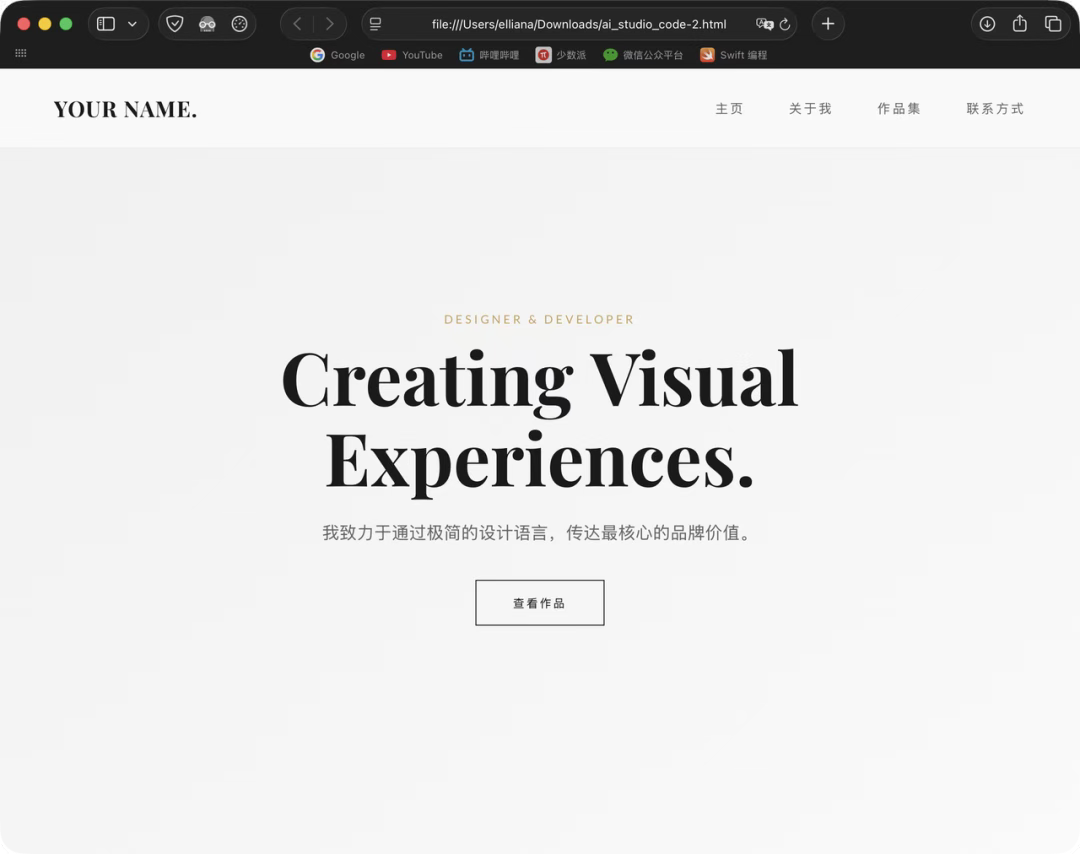Go forward with the forward arrow

pyautogui.click(x=330, y=24)
